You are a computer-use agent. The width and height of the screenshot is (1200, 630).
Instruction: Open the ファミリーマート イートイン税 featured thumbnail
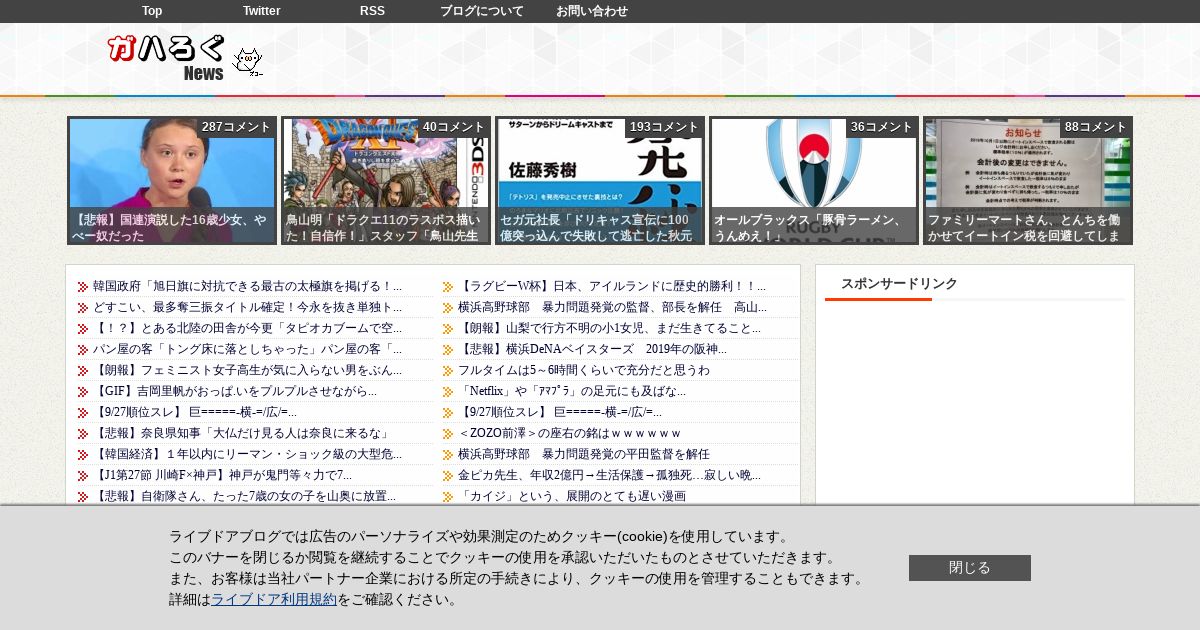1028,181
